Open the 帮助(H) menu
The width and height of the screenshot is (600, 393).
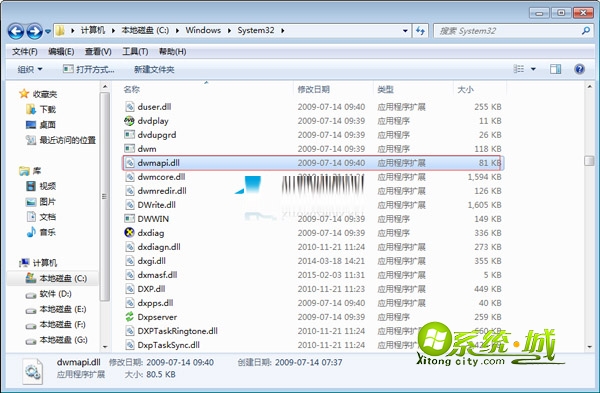pos(172,51)
